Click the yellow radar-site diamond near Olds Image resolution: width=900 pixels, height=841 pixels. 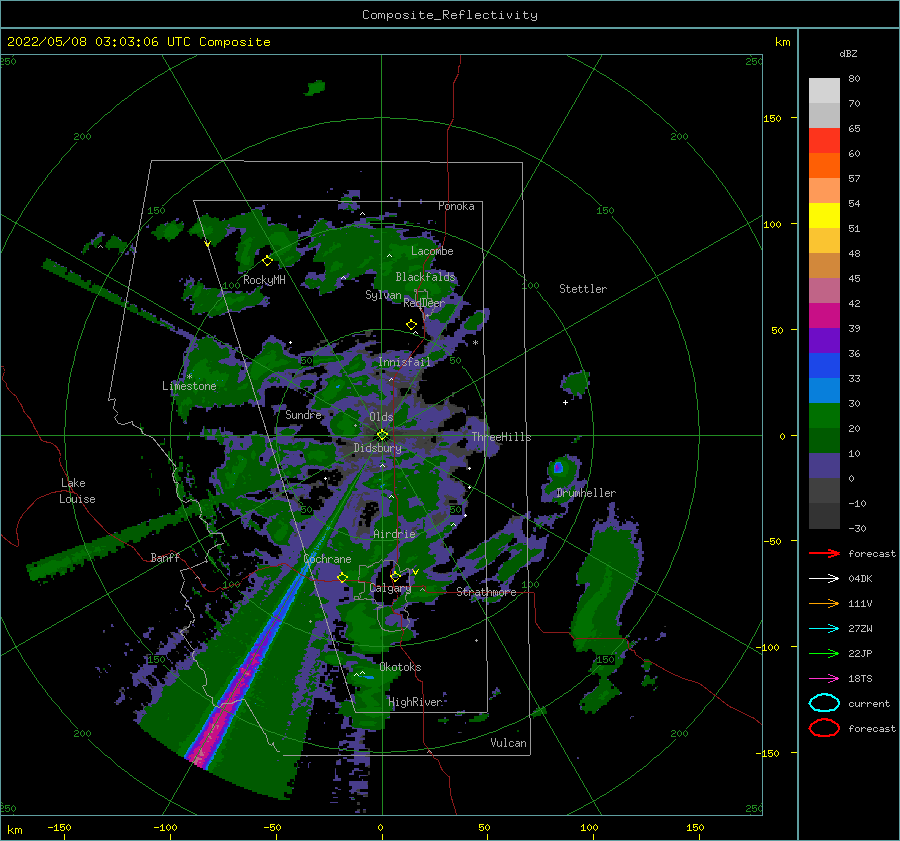pos(382,435)
